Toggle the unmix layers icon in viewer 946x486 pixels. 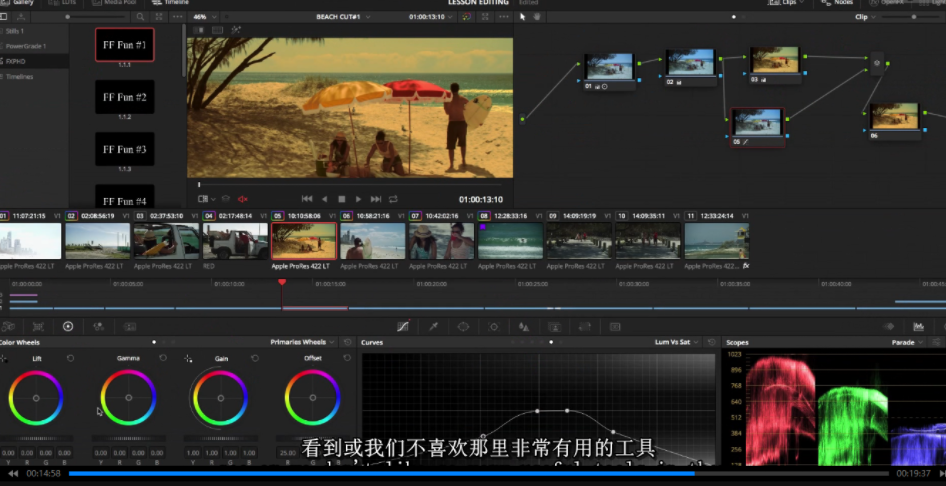(x=226, y=199)
